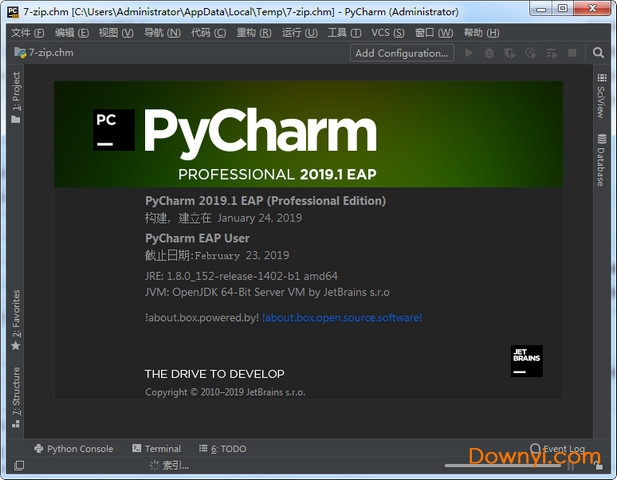Click PyCharm 2019.1 EAP (Professional Edition) text
This screenshot has width=617, height=480.
(x=266, y=201)
